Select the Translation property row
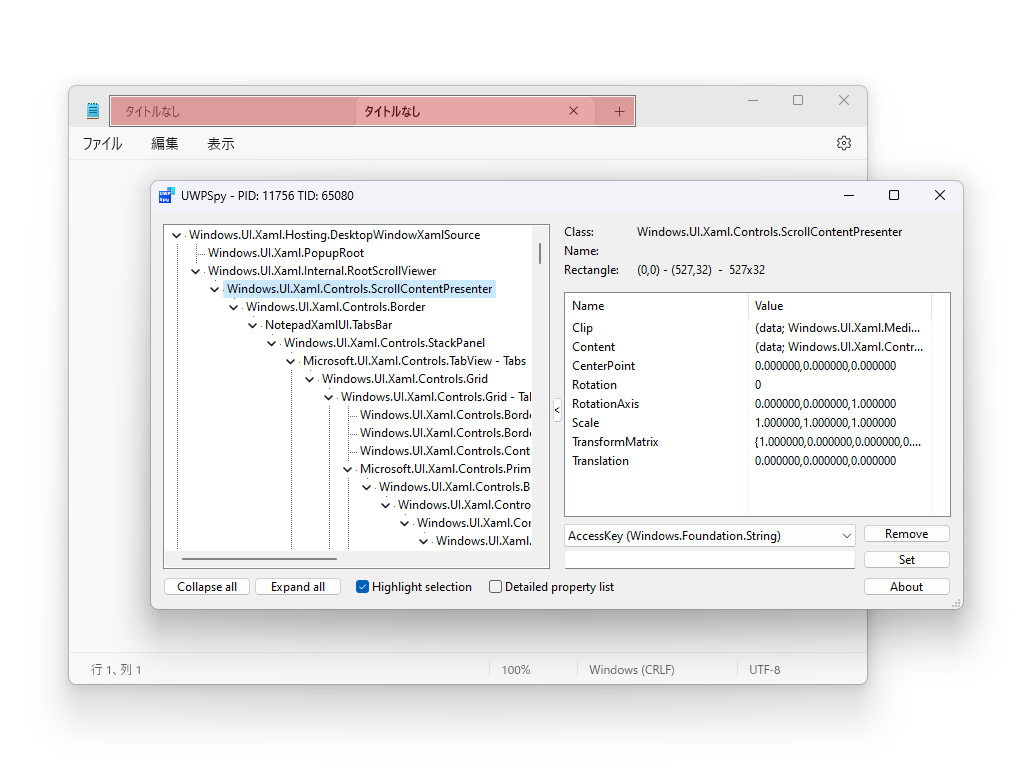 pyautogui.click(x=748, y=460)
